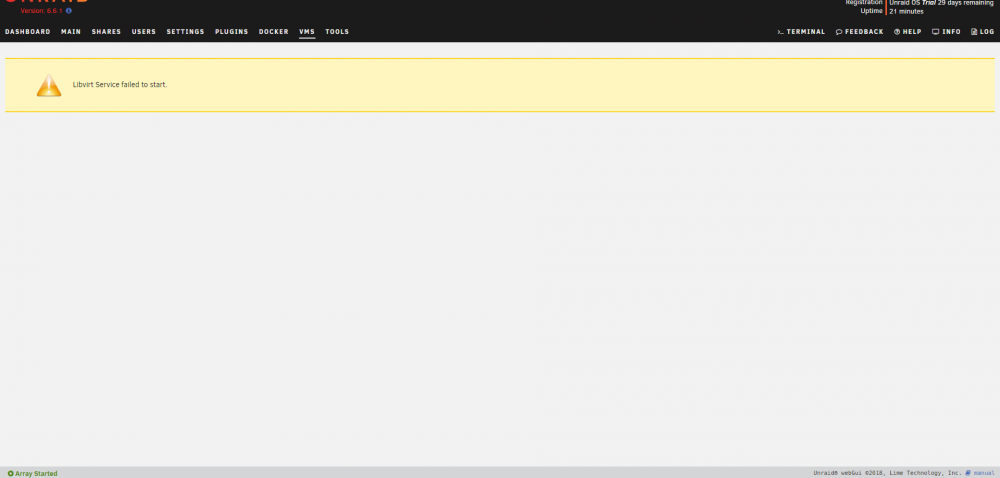The width and height of the screenshot is (1000, 478).
Task: Open the manual link in footer
Action: click(x=980, y=473)
